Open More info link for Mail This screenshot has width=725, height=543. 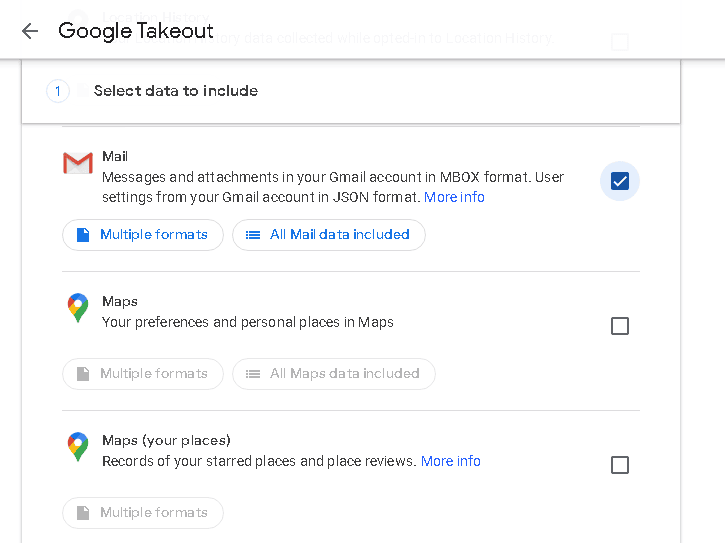point(454,197)
